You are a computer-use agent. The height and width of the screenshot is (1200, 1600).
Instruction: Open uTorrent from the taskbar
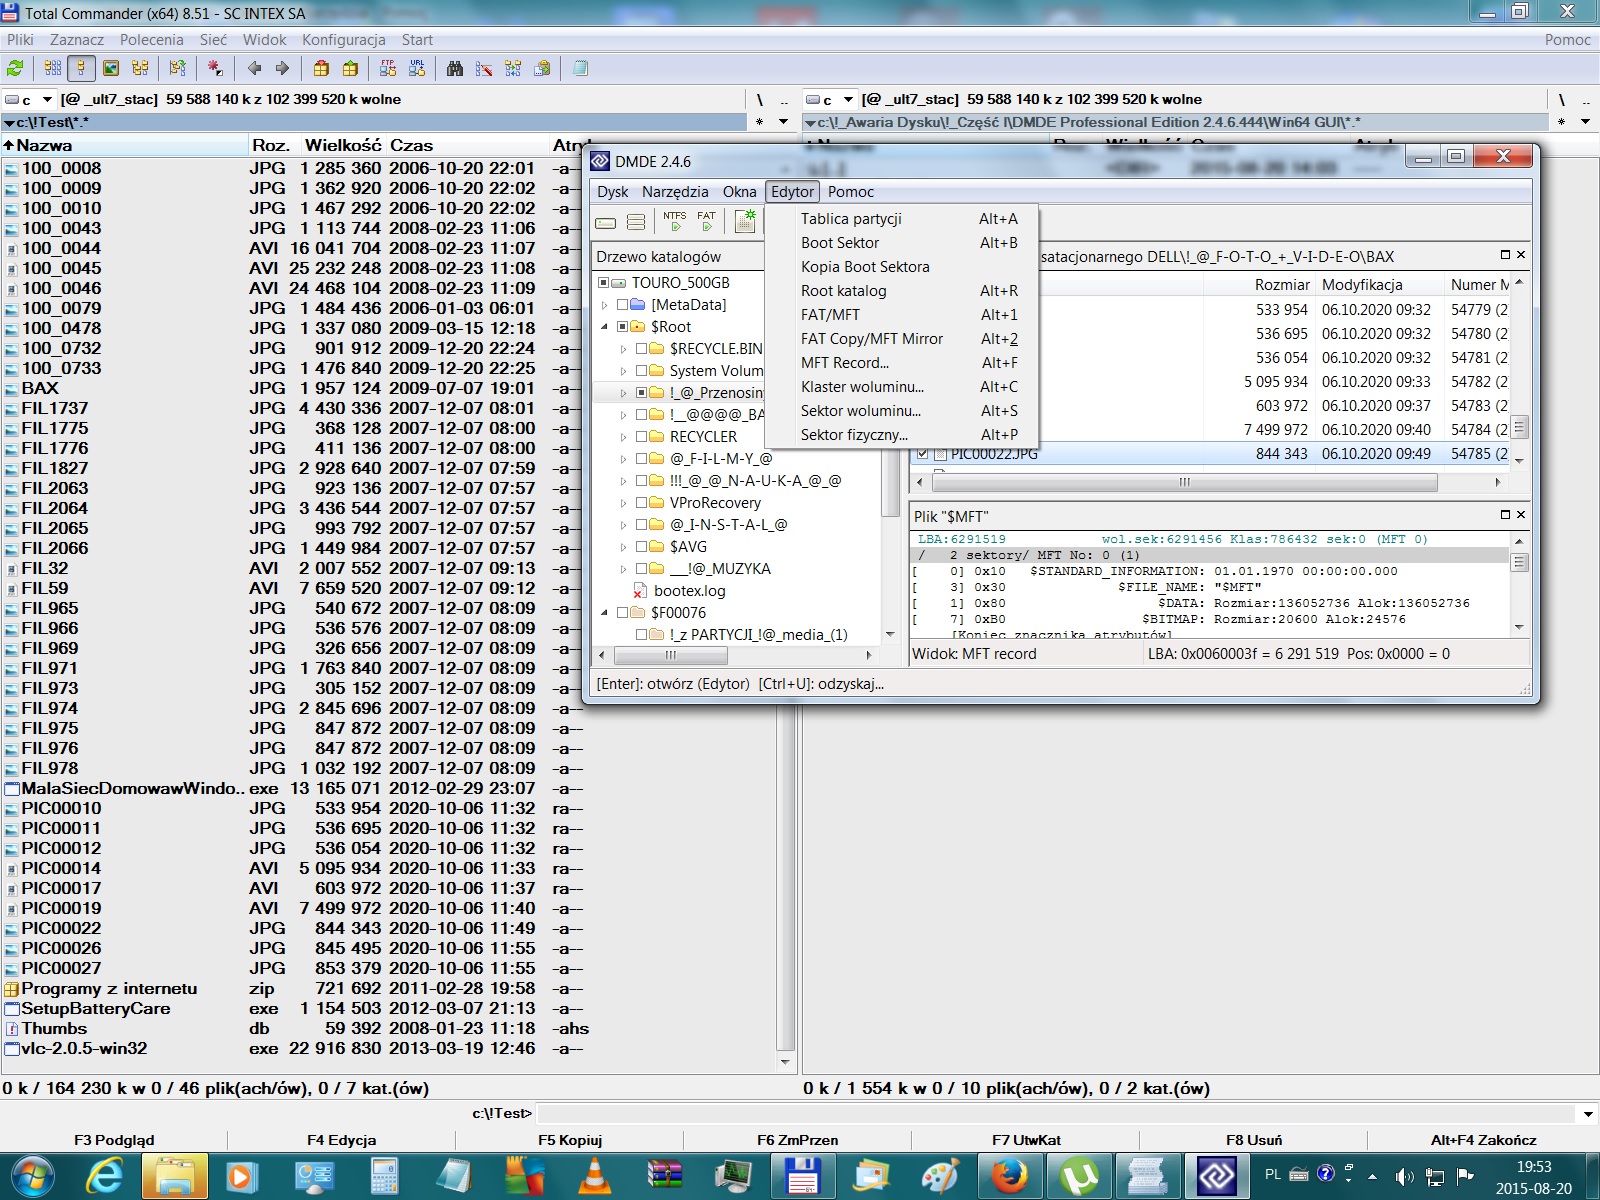tap(1078, 1175)
